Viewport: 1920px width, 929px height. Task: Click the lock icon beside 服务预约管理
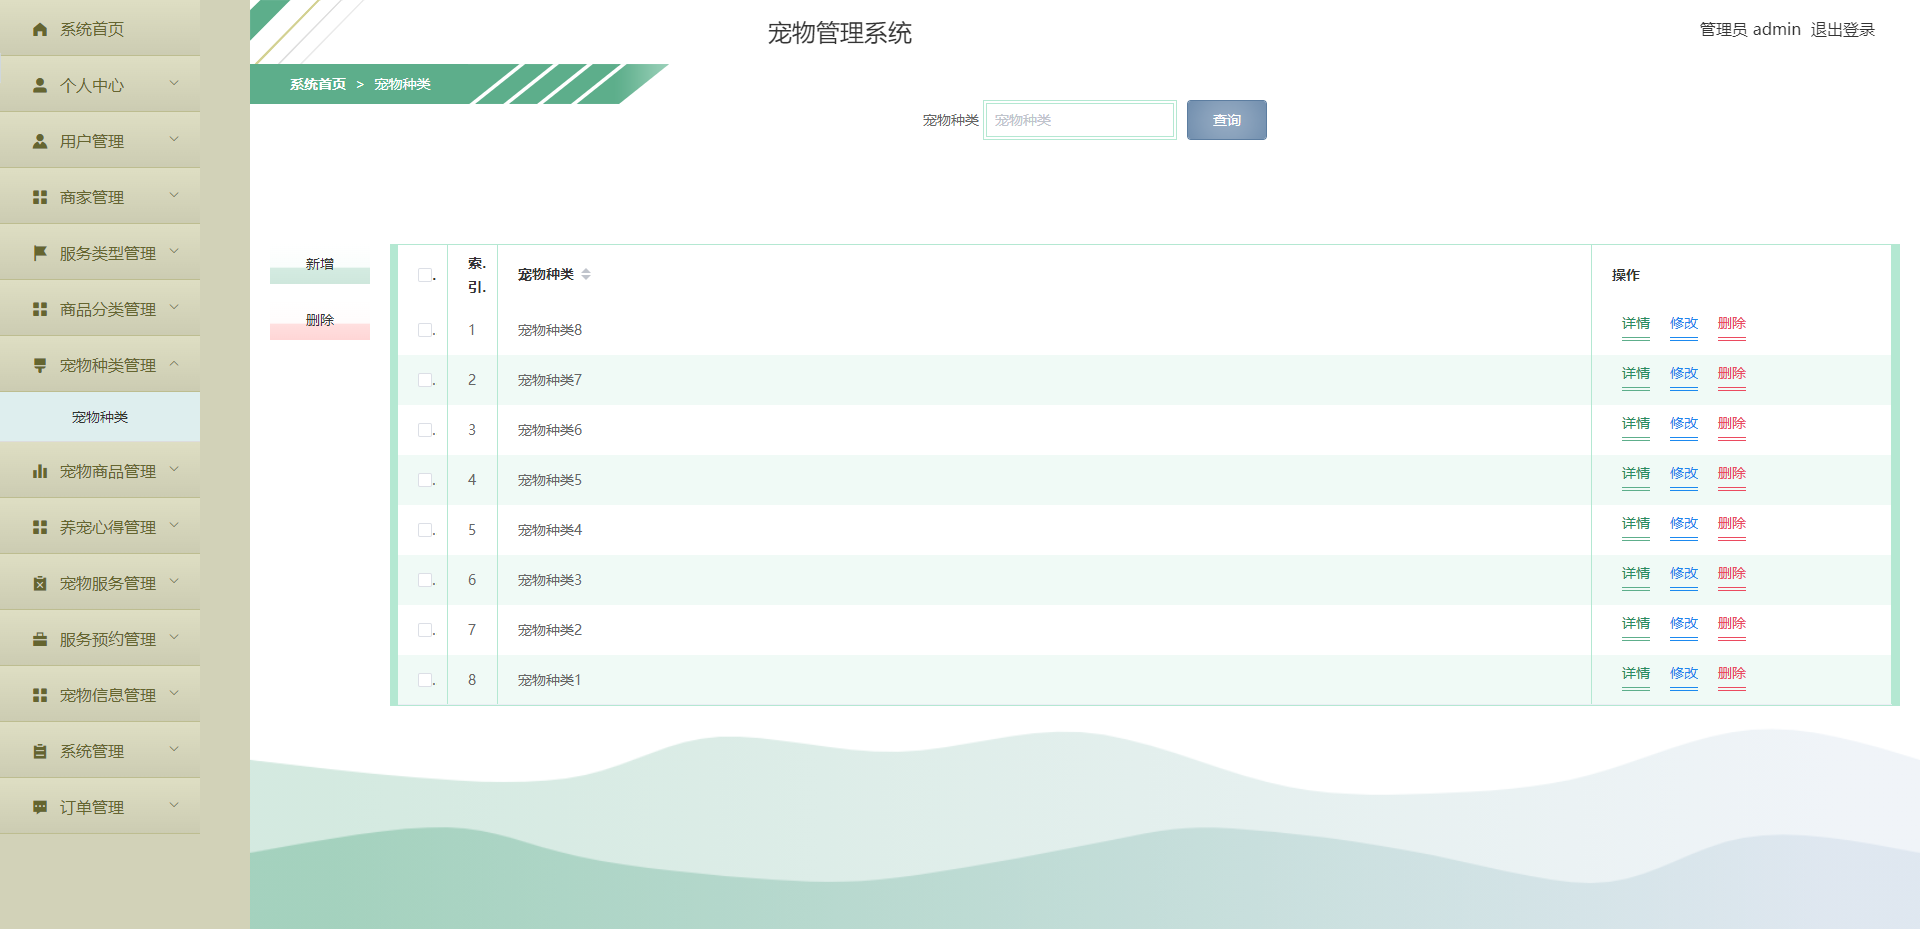(x=39, y=638)
